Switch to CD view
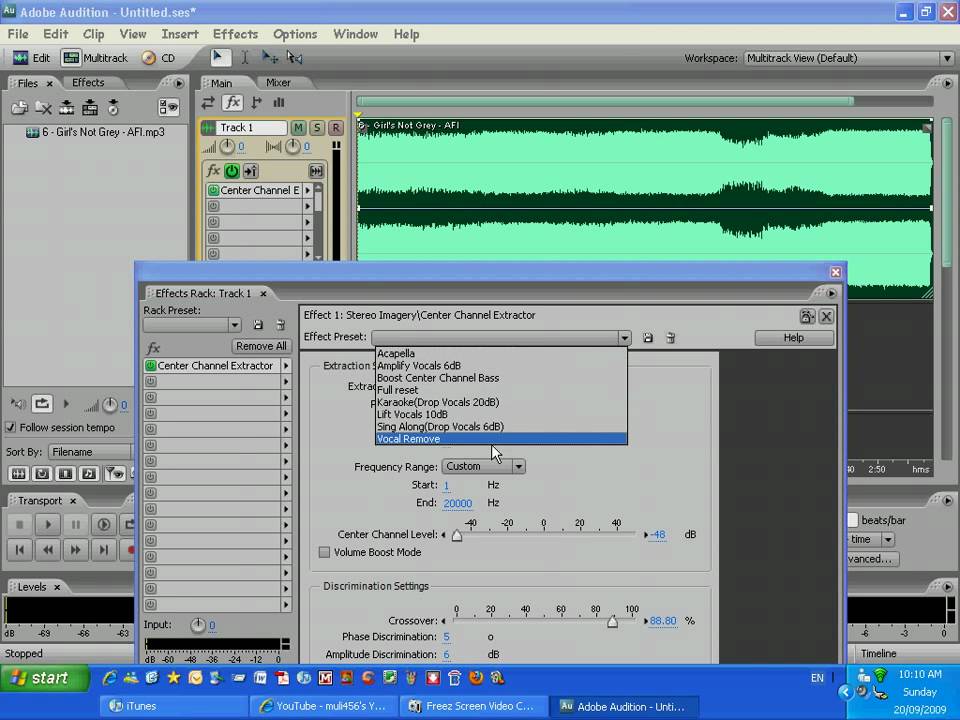 pyautogui.click(x=158, y=58)
